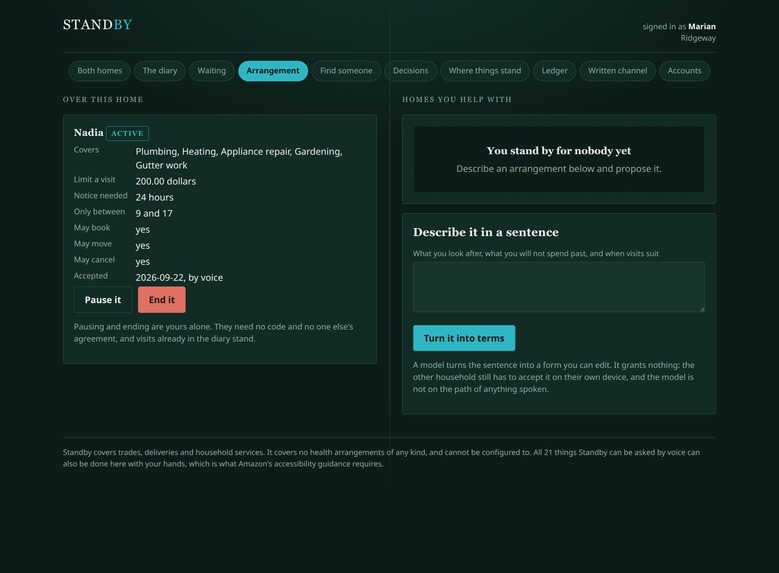Click the red End it button
779x573 pixels.
point(162,300)
